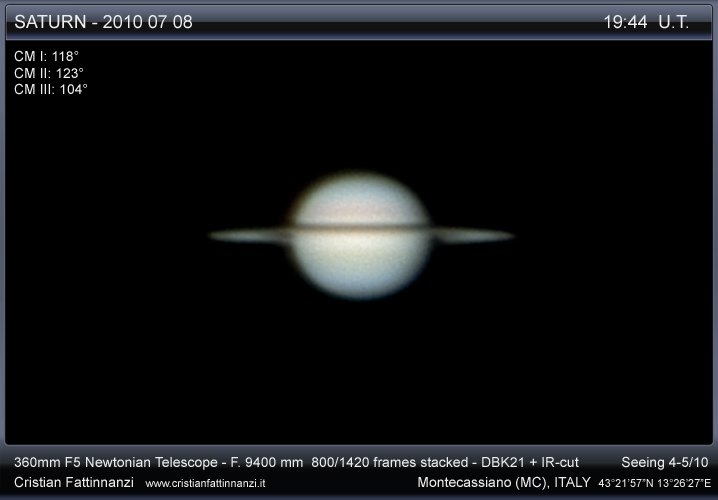The height and width of the screenshot is (500, 718).
Task: Click 'Montecassiano (MC), ITALY' location
Action: [x=504, y=482]
